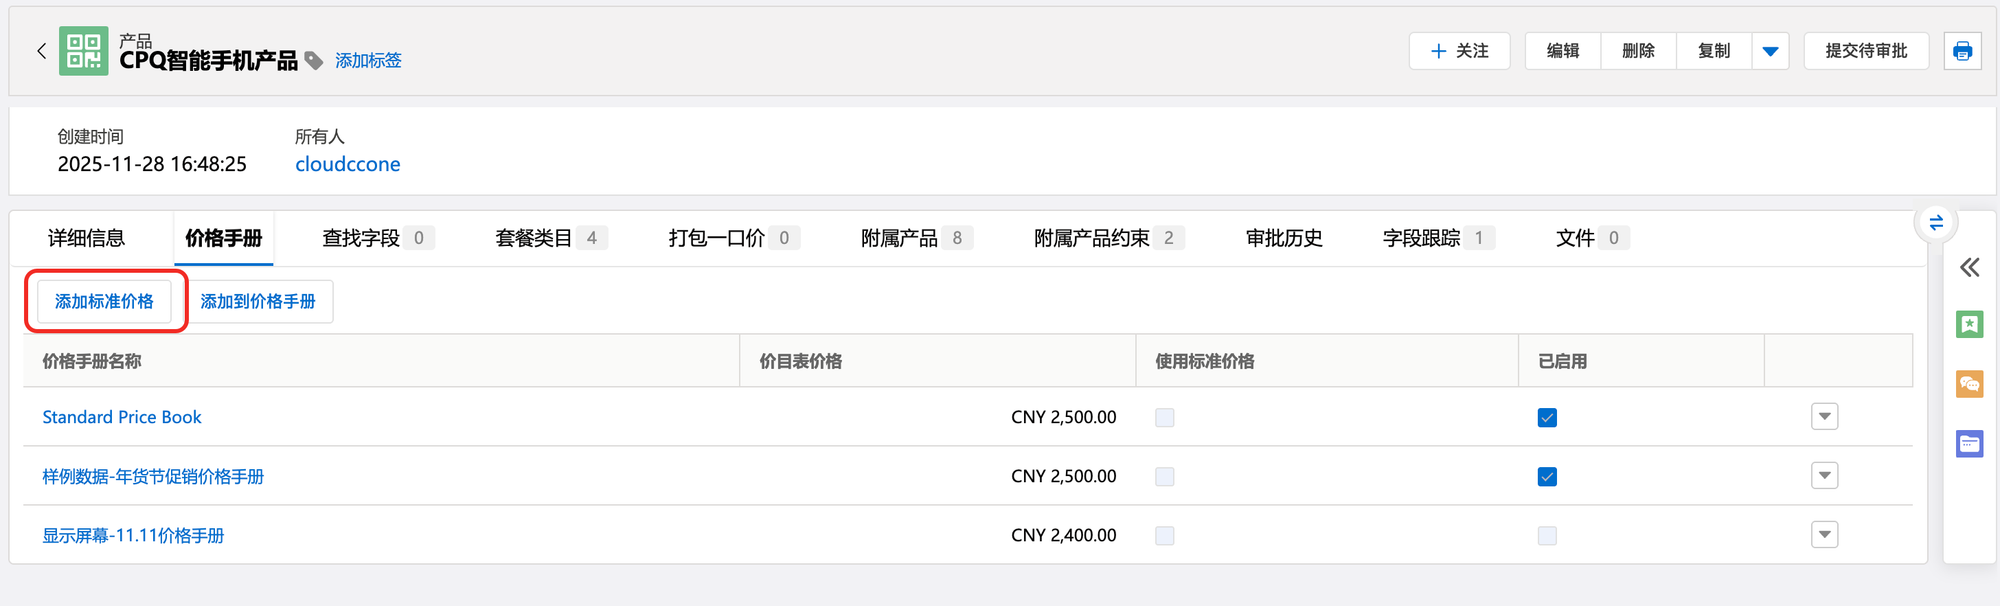Toggle enabled checkbox for Standard Price Book
This screenshot has height=606, width=2000.
coord(1547,418)
